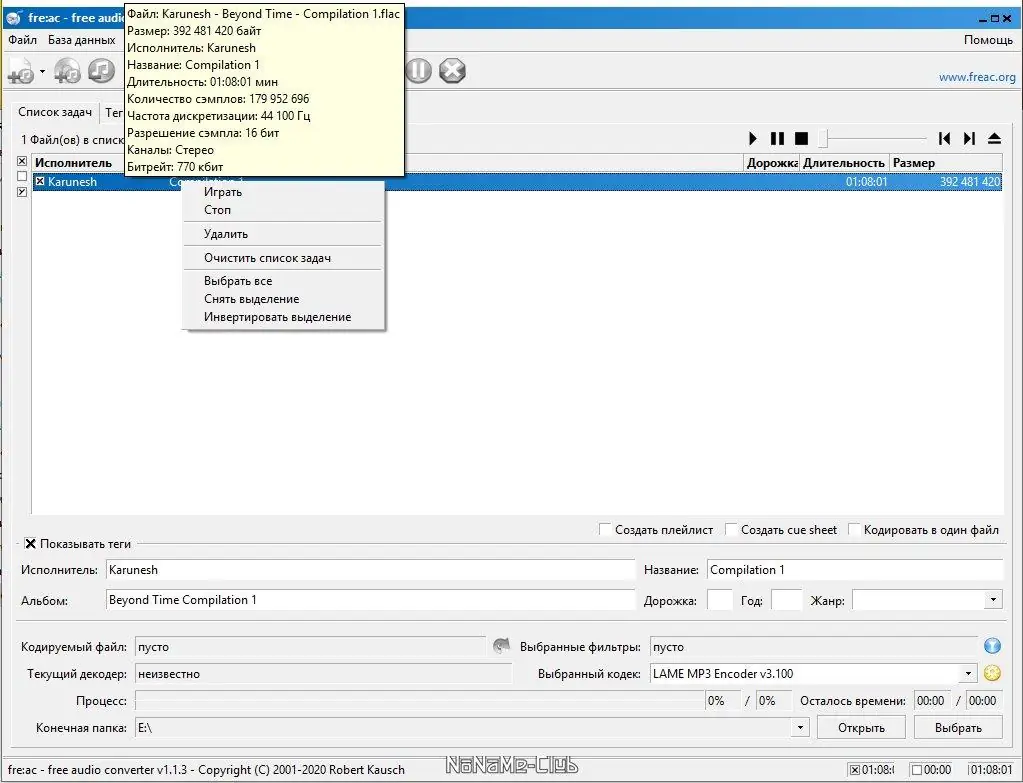Open the destination folder dropdown arrow
This screenshot has height=783, width=1023.
[798, 727]
